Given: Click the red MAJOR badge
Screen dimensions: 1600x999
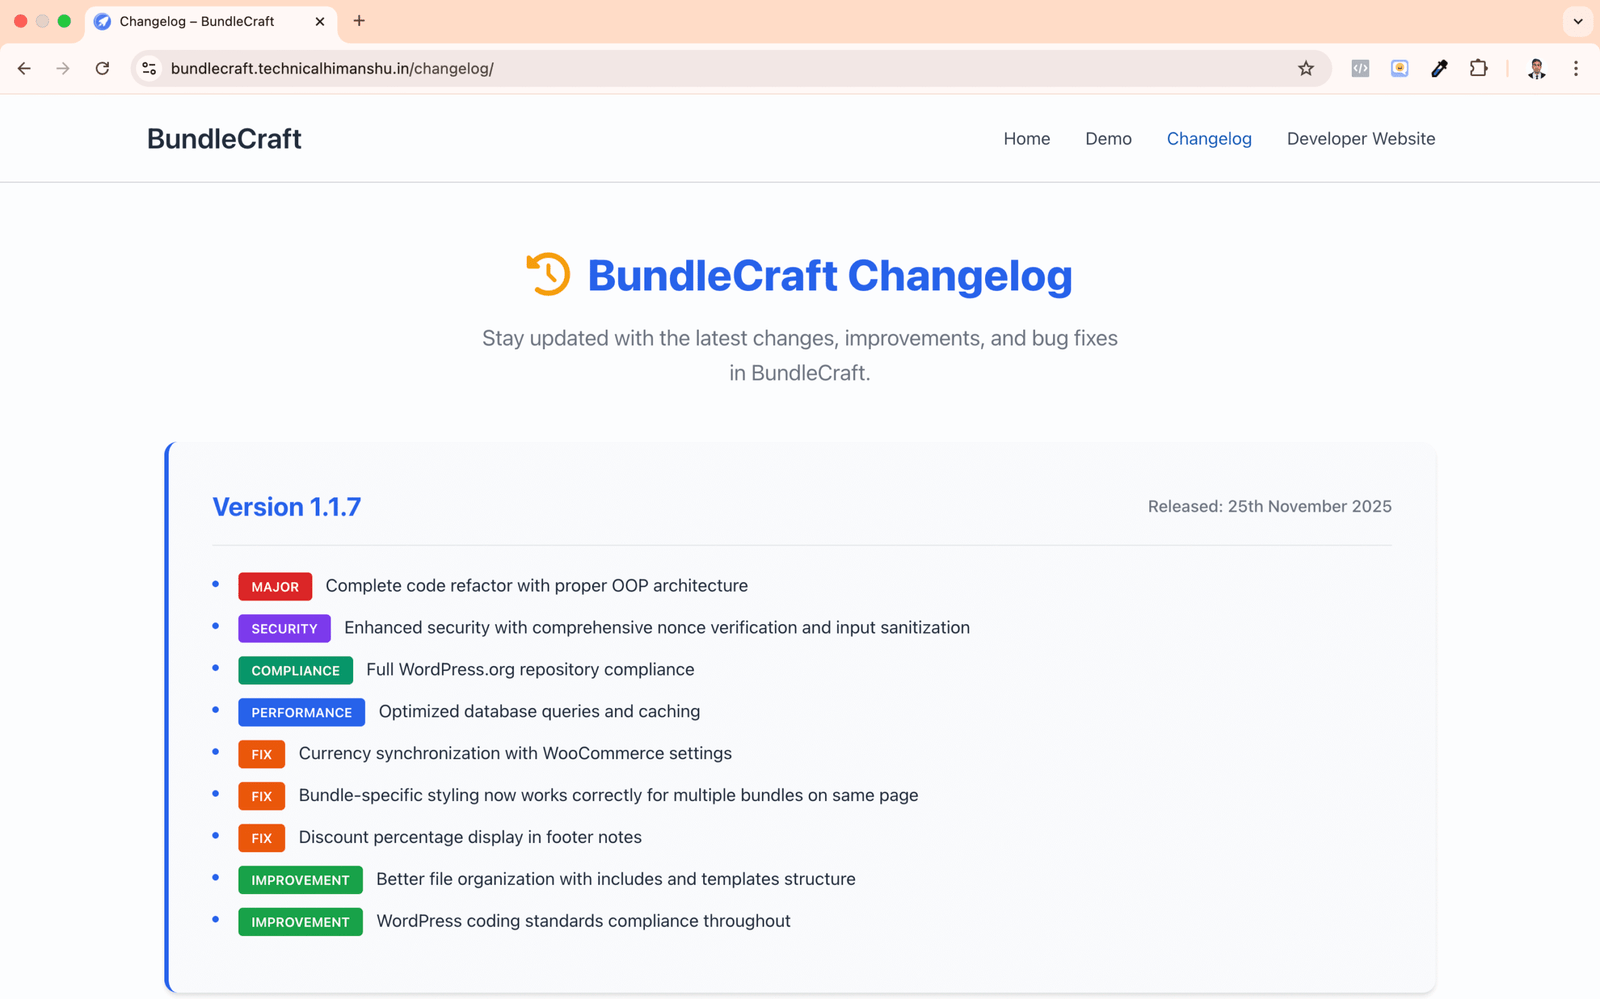Looking at the screenshot, I should point(275,587).
